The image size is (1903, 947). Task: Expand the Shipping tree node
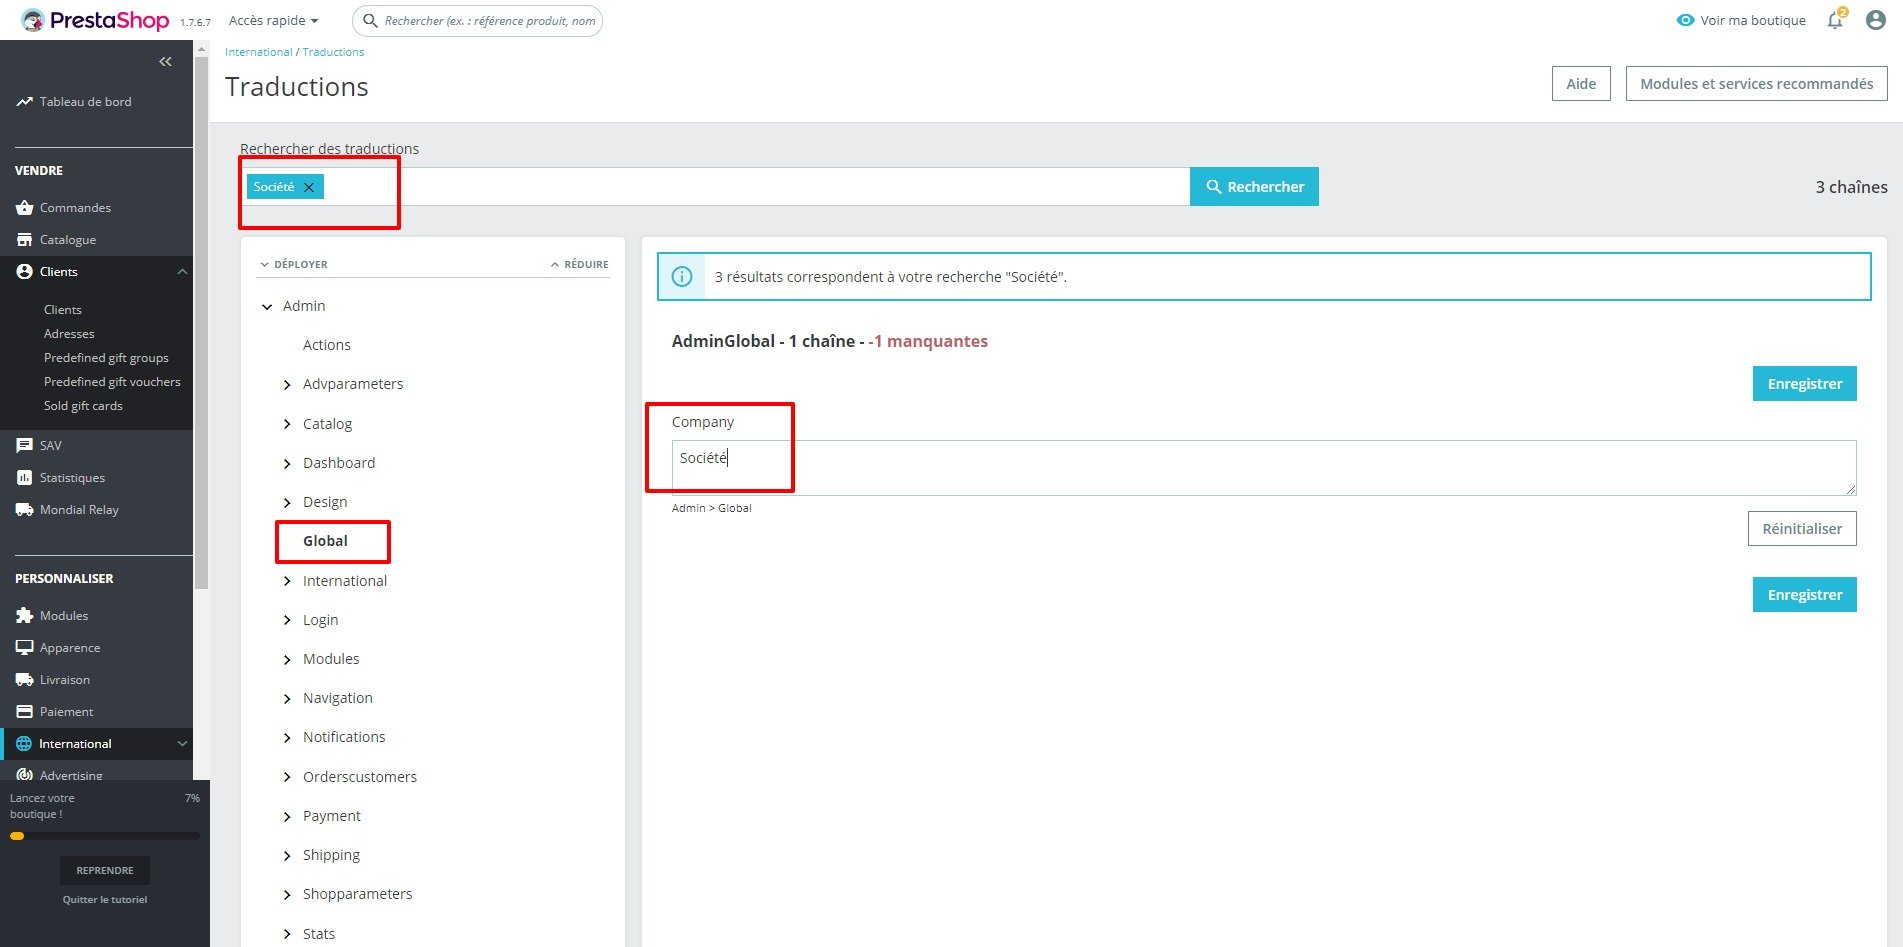pos(287,856)
